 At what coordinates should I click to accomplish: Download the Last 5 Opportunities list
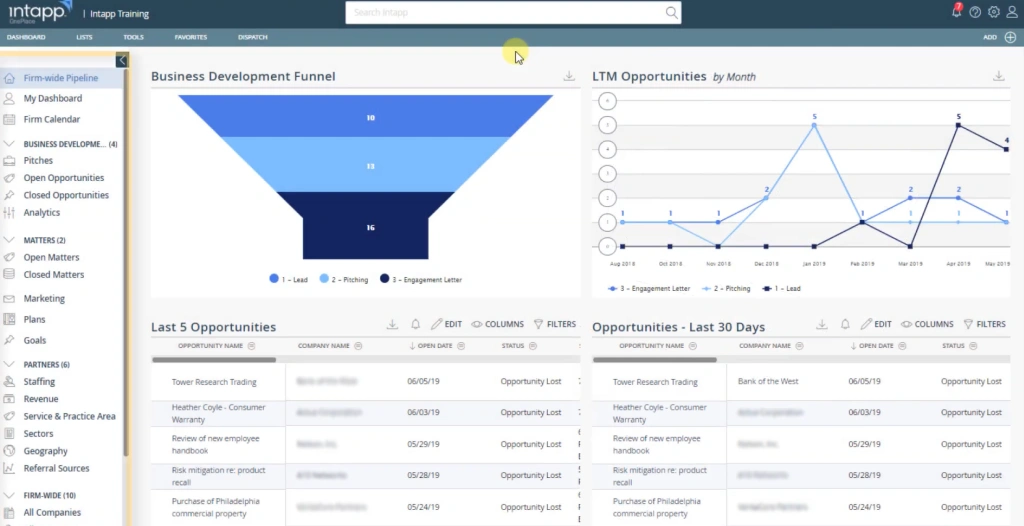[392, 324]
